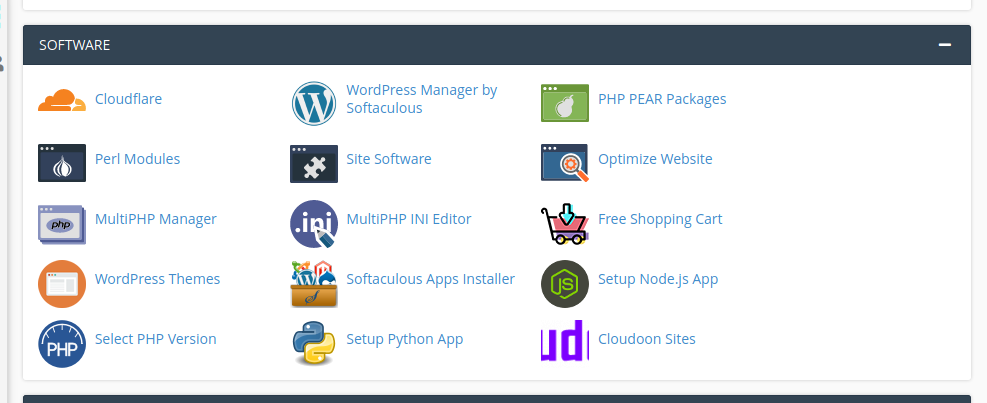Collapse the Software section with minus

coord(944,45)
